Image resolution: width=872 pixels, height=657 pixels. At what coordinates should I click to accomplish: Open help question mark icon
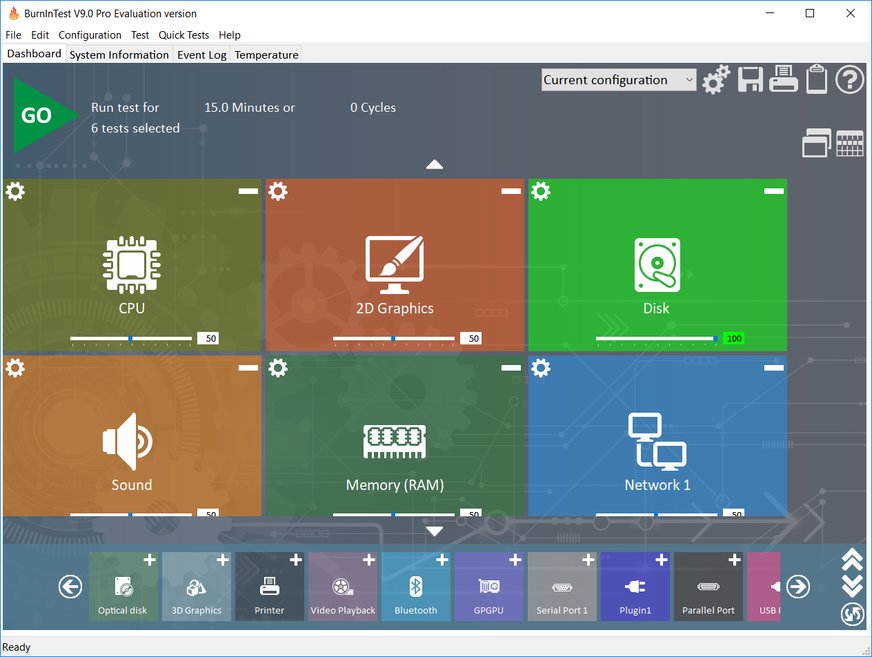[x=850, y=80]
